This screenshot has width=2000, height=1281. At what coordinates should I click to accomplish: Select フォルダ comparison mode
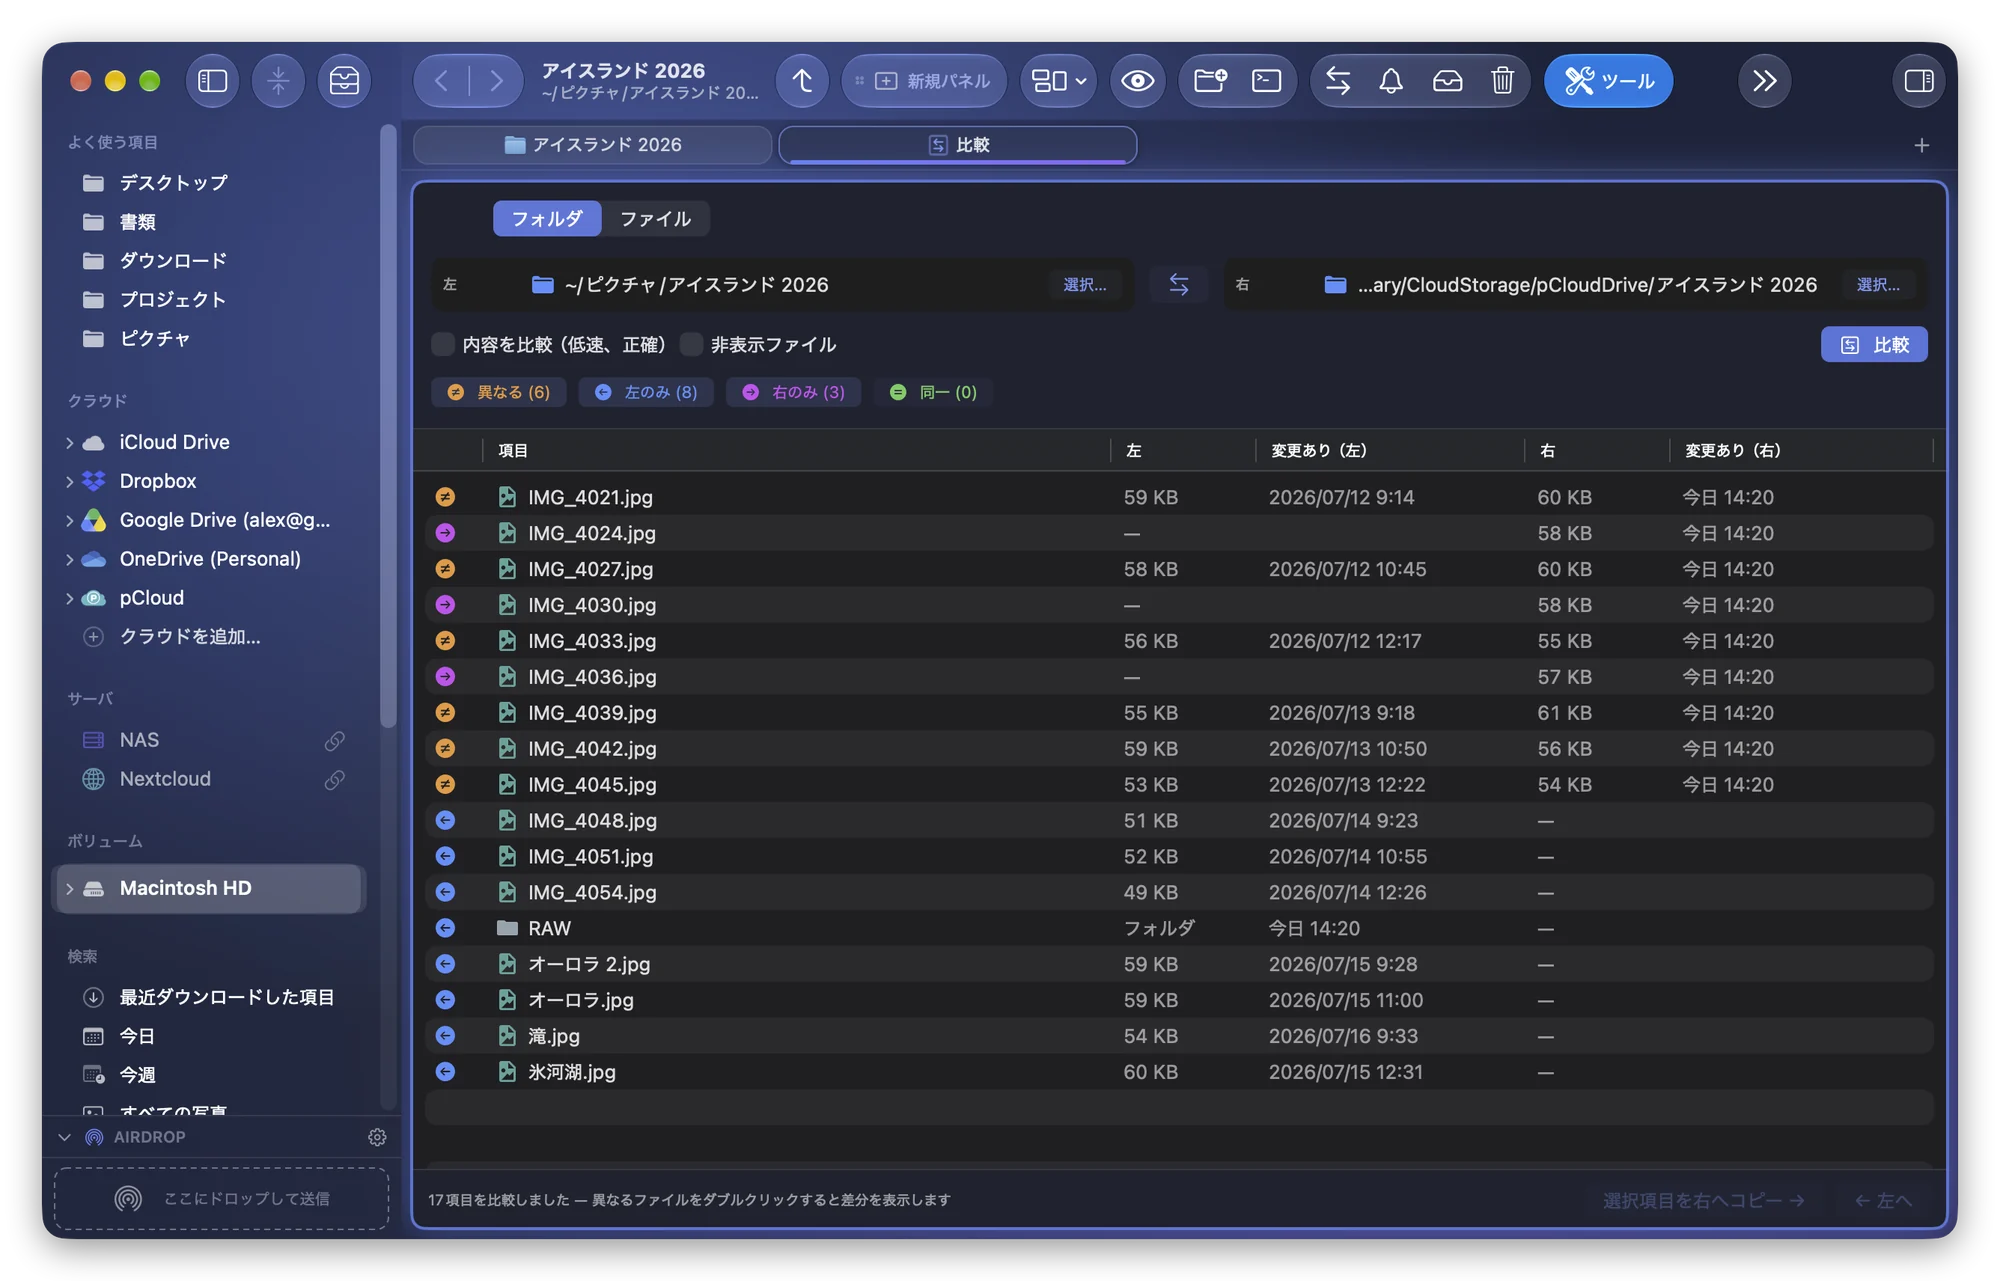tap(547, 219)
